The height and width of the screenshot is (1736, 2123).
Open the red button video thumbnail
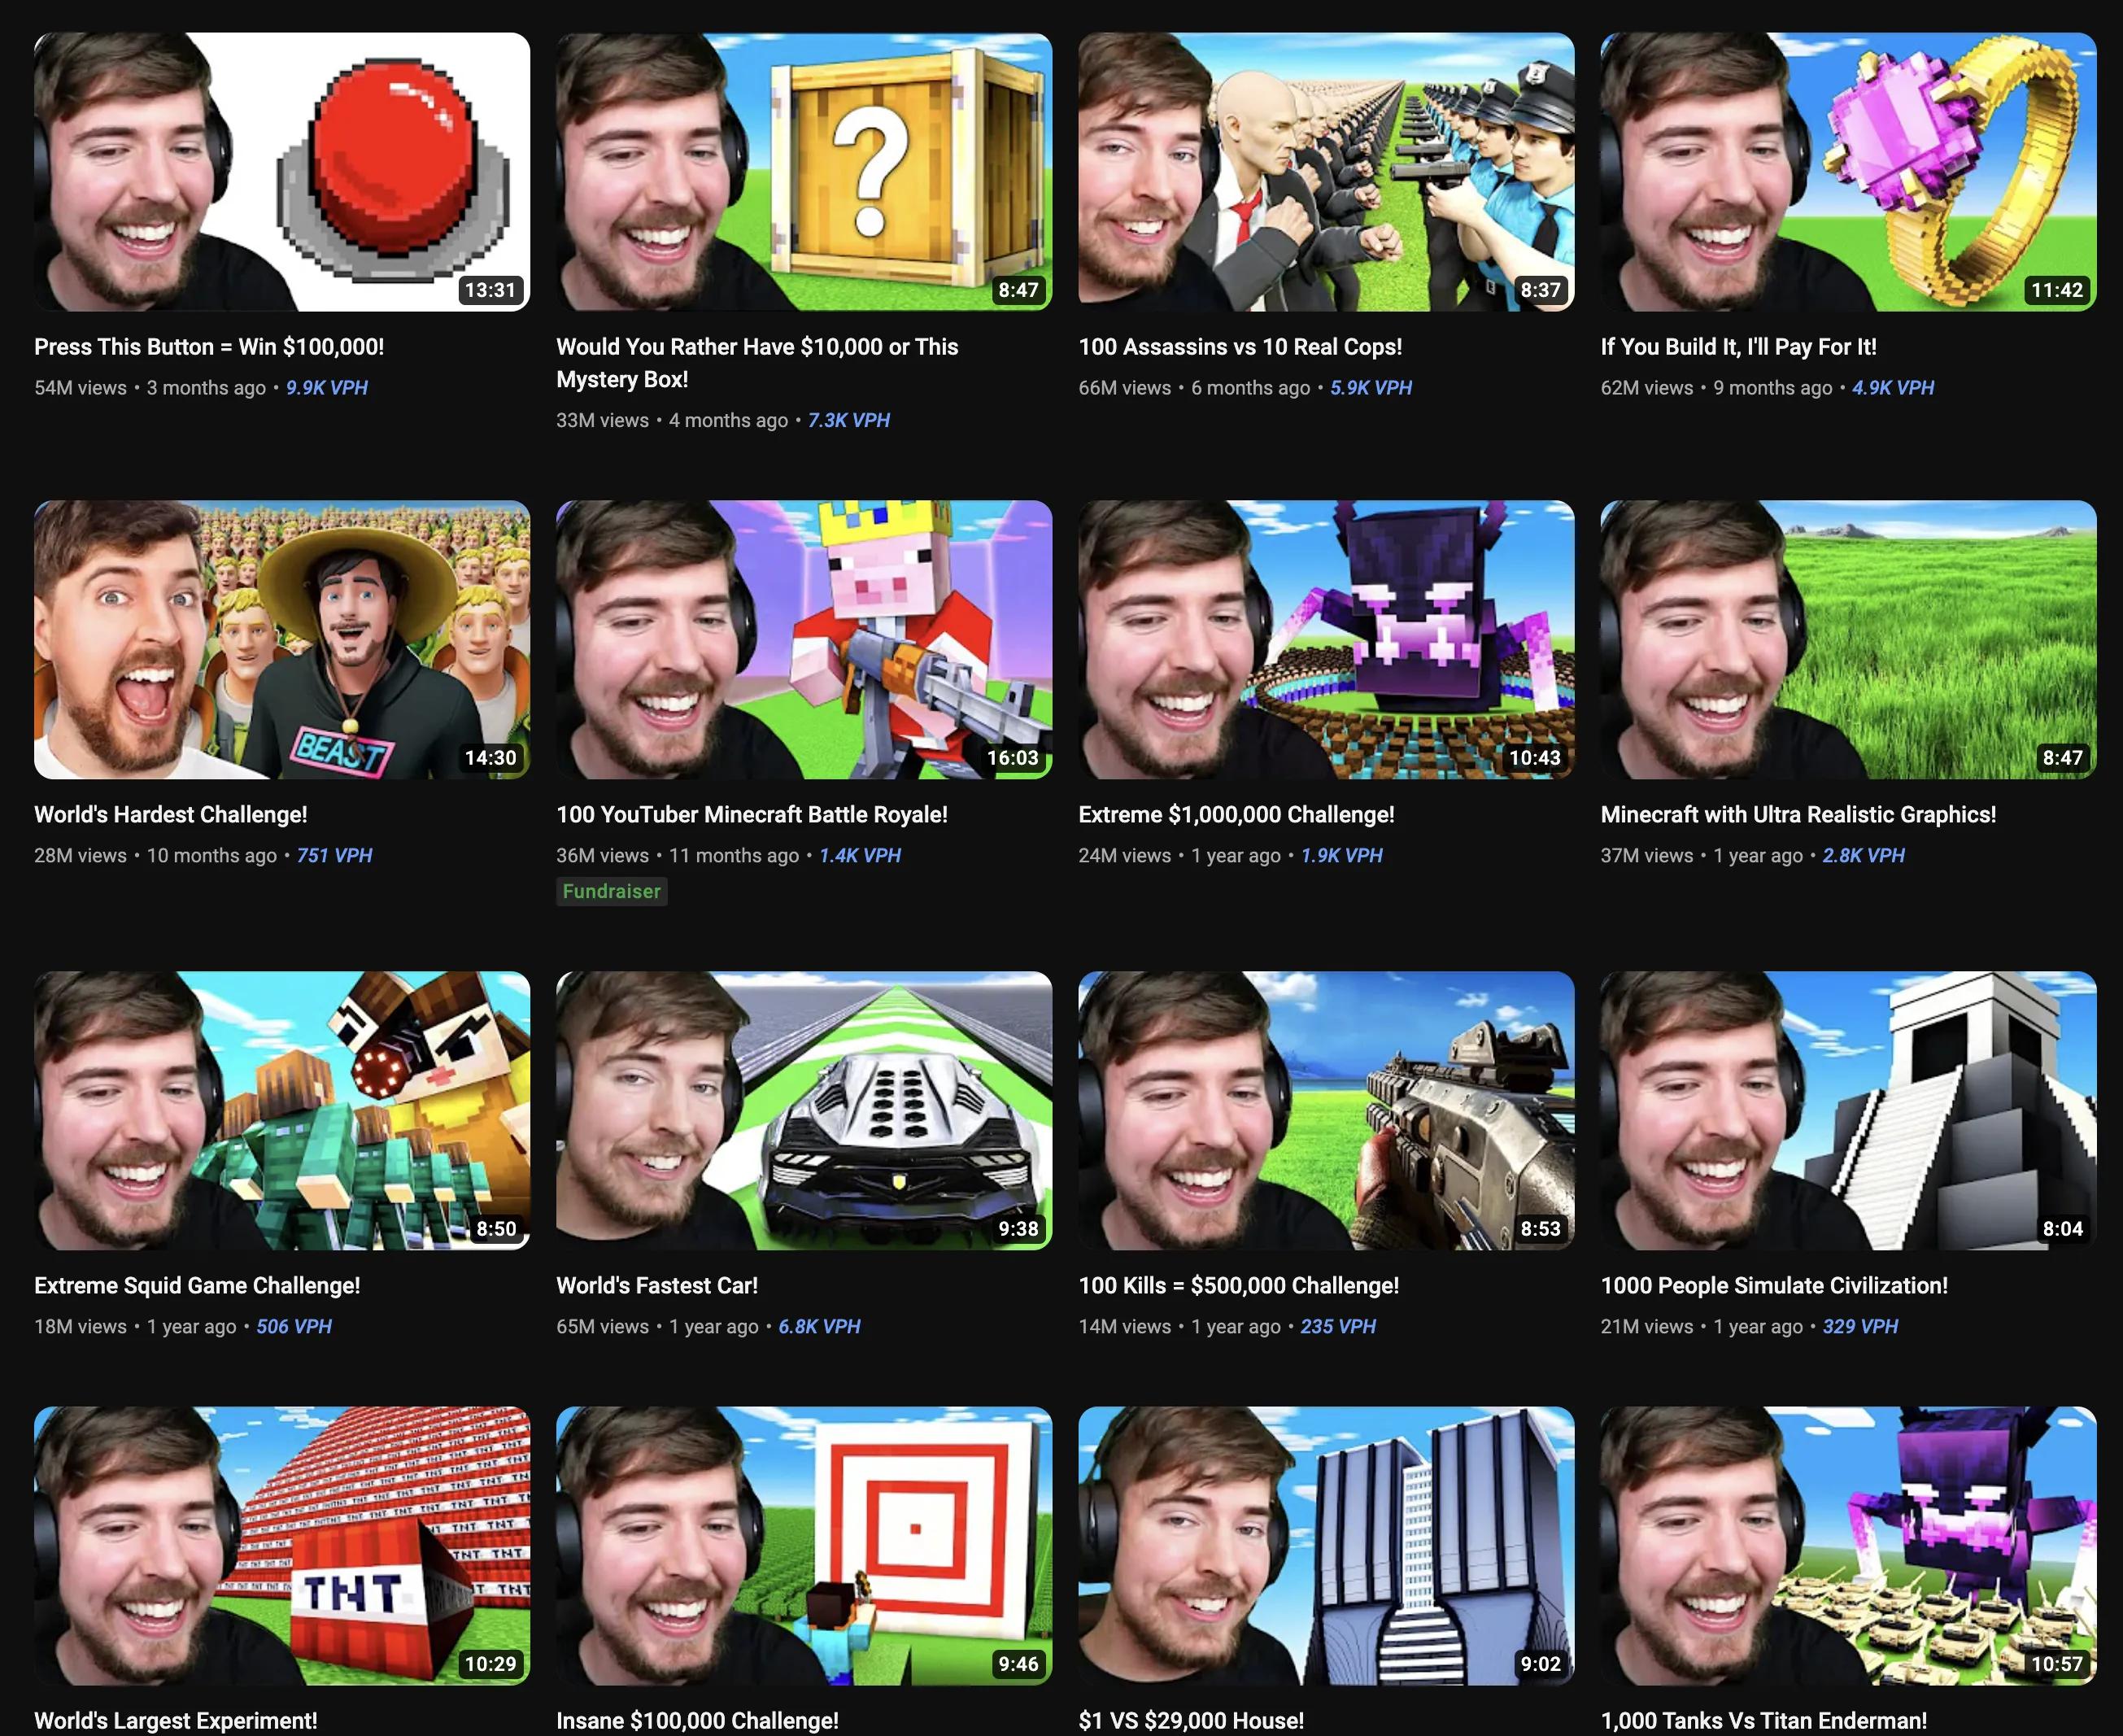[x=281, y=172]
